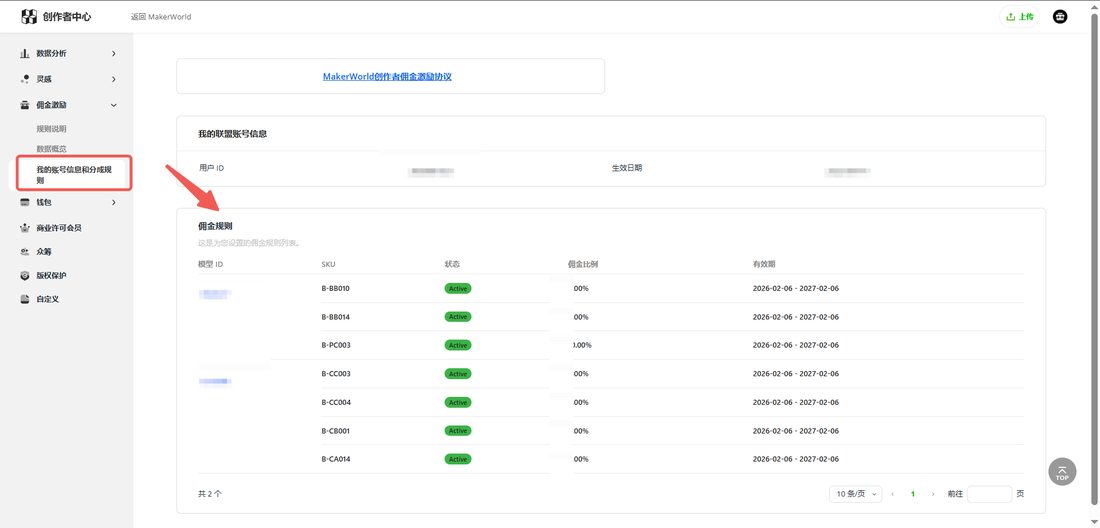Open 规则说明 submenu item
1100x528 pixels.
pyautogui.click(x=51, y=129)
